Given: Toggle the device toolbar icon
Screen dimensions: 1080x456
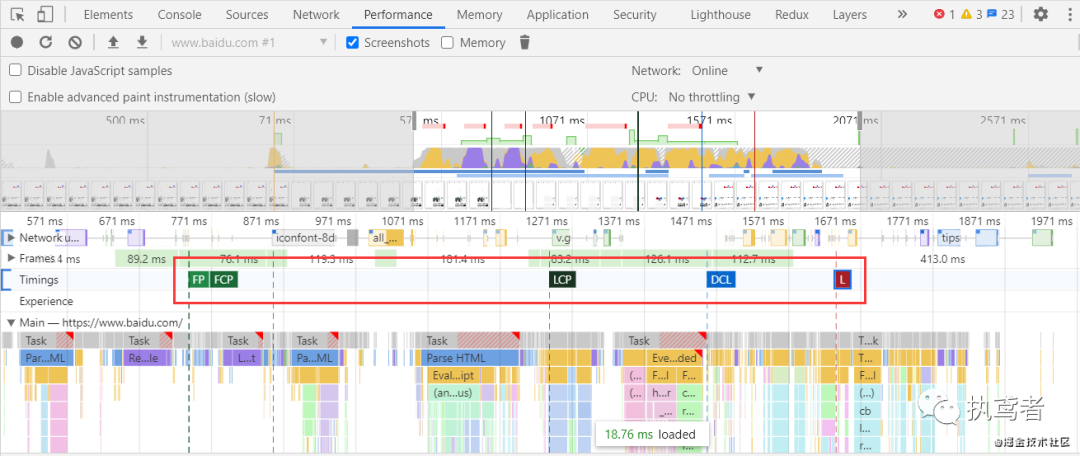Looking at the screenshot, I should pyautogui.click(x=45, y=14).
